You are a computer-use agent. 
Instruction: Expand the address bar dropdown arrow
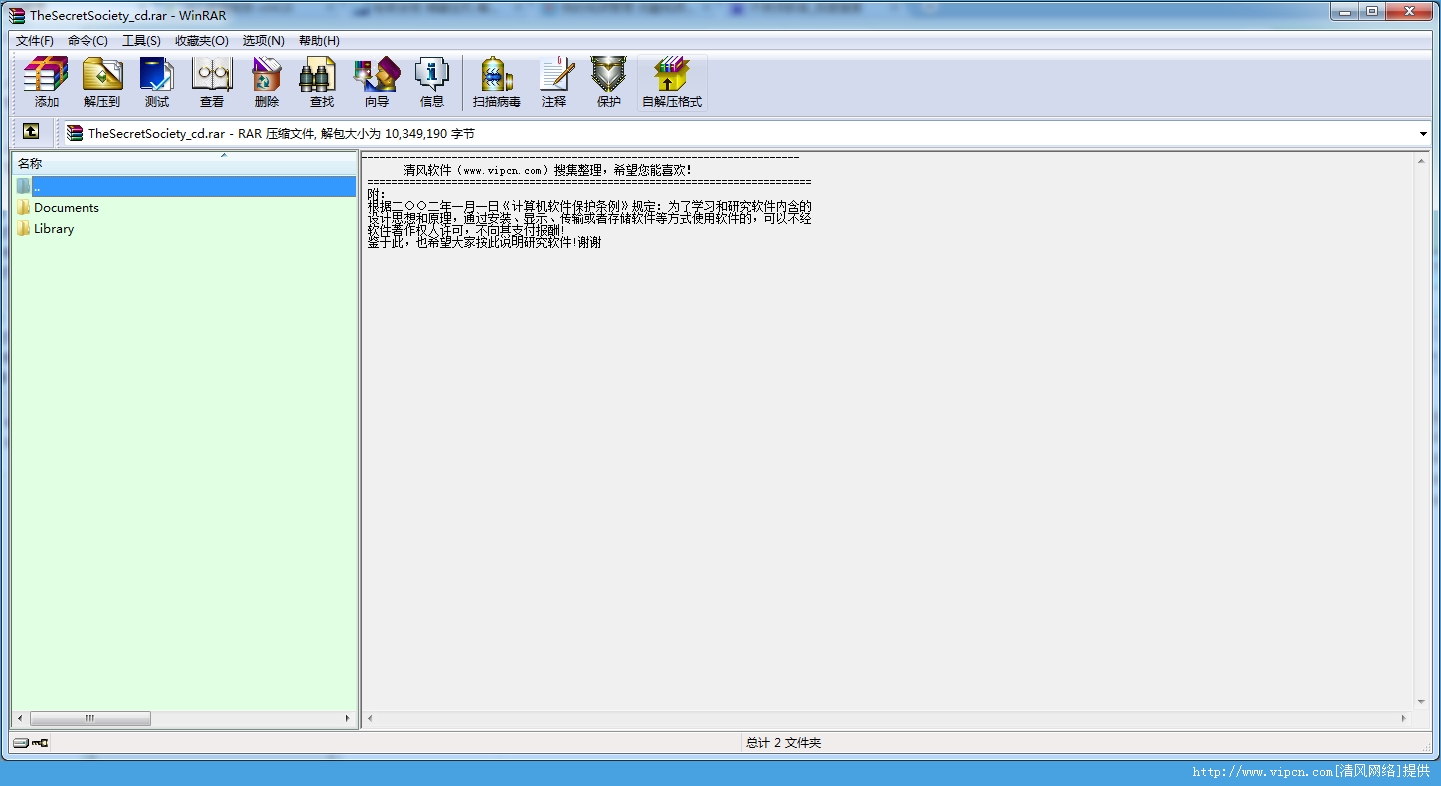tap(1423, 134)
